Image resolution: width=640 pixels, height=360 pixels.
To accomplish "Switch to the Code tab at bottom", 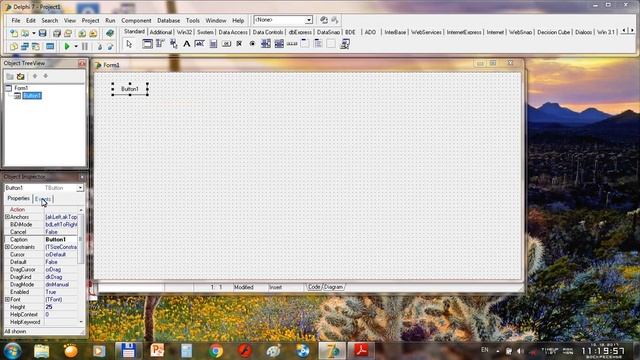I will 314,287.
